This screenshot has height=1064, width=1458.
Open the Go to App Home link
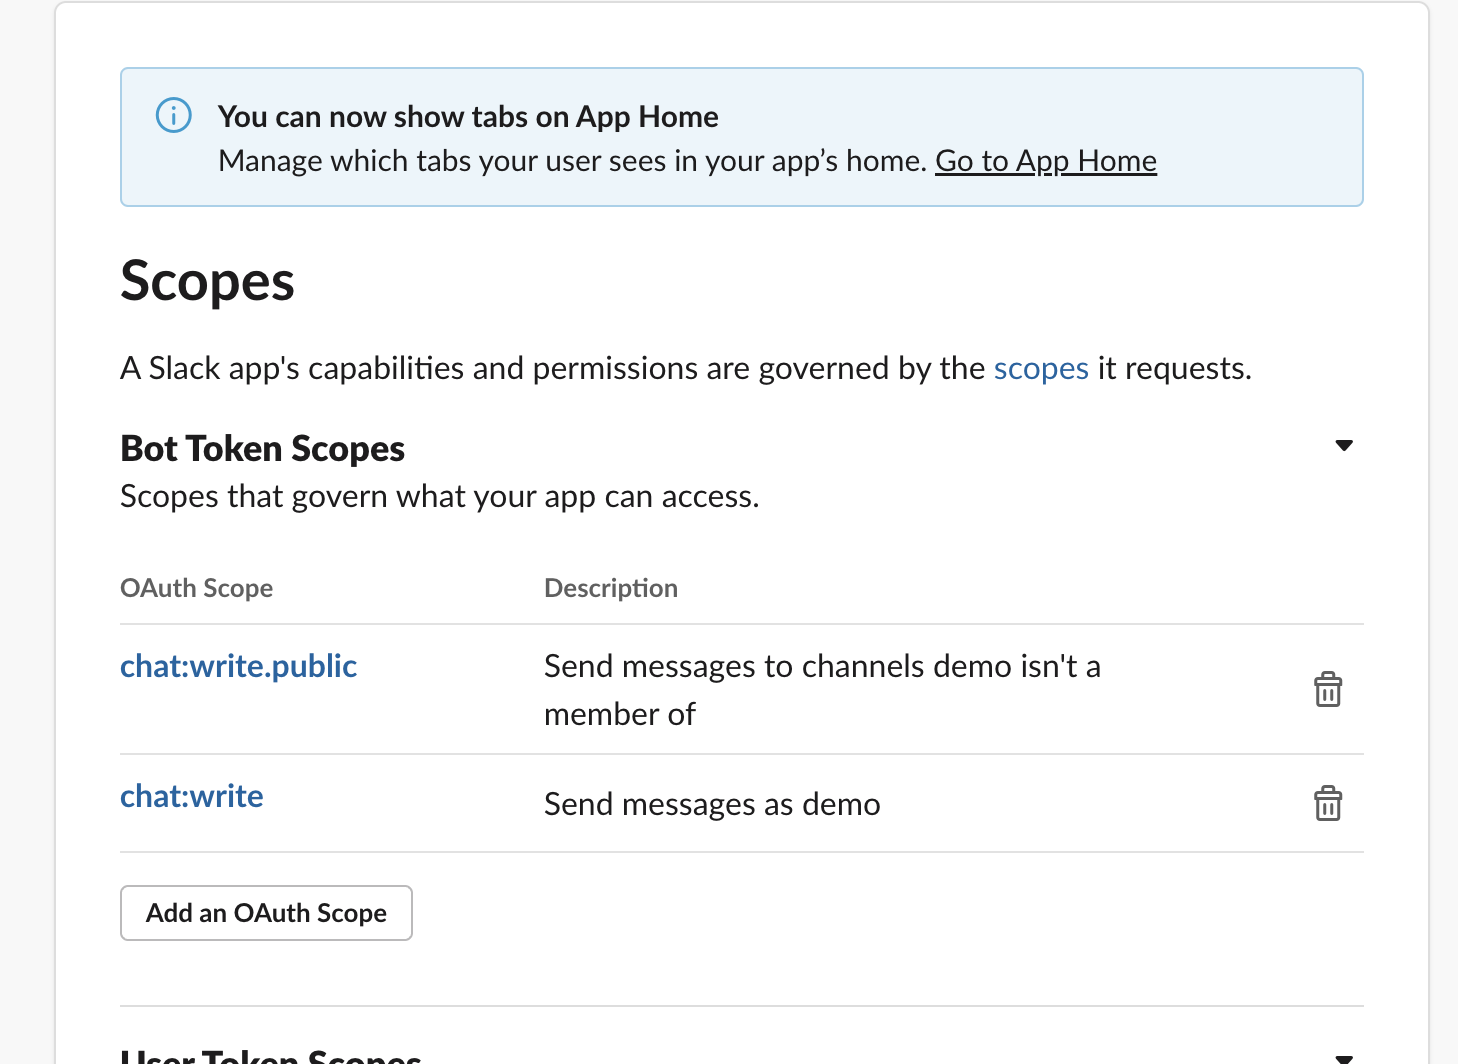1045,161
